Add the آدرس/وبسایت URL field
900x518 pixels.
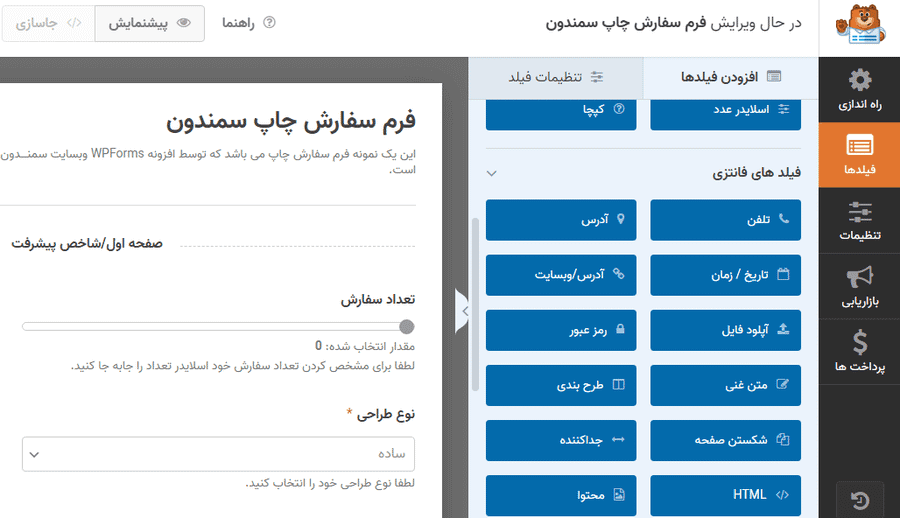(561, 275)
